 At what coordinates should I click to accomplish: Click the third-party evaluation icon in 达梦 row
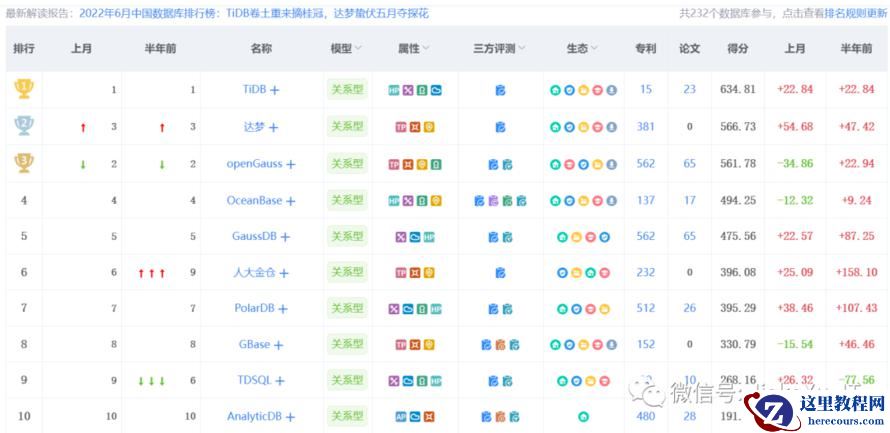(500, 127)
